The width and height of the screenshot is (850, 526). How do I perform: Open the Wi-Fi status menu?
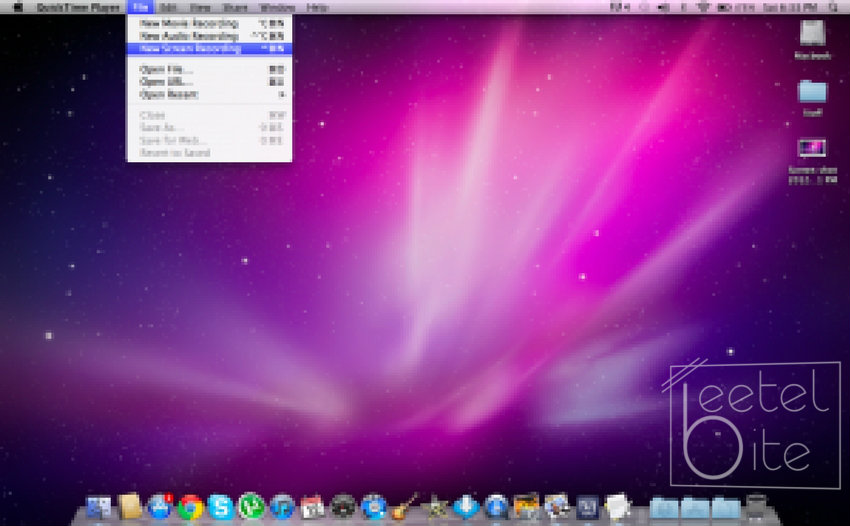click(x=703, y=8)
